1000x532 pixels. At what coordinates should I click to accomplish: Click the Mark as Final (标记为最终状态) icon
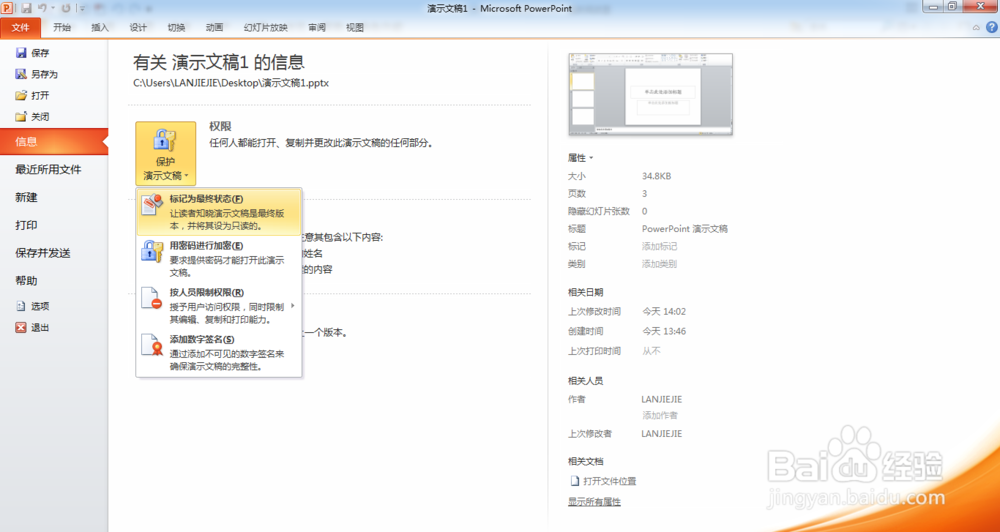(x=152, y=205)
